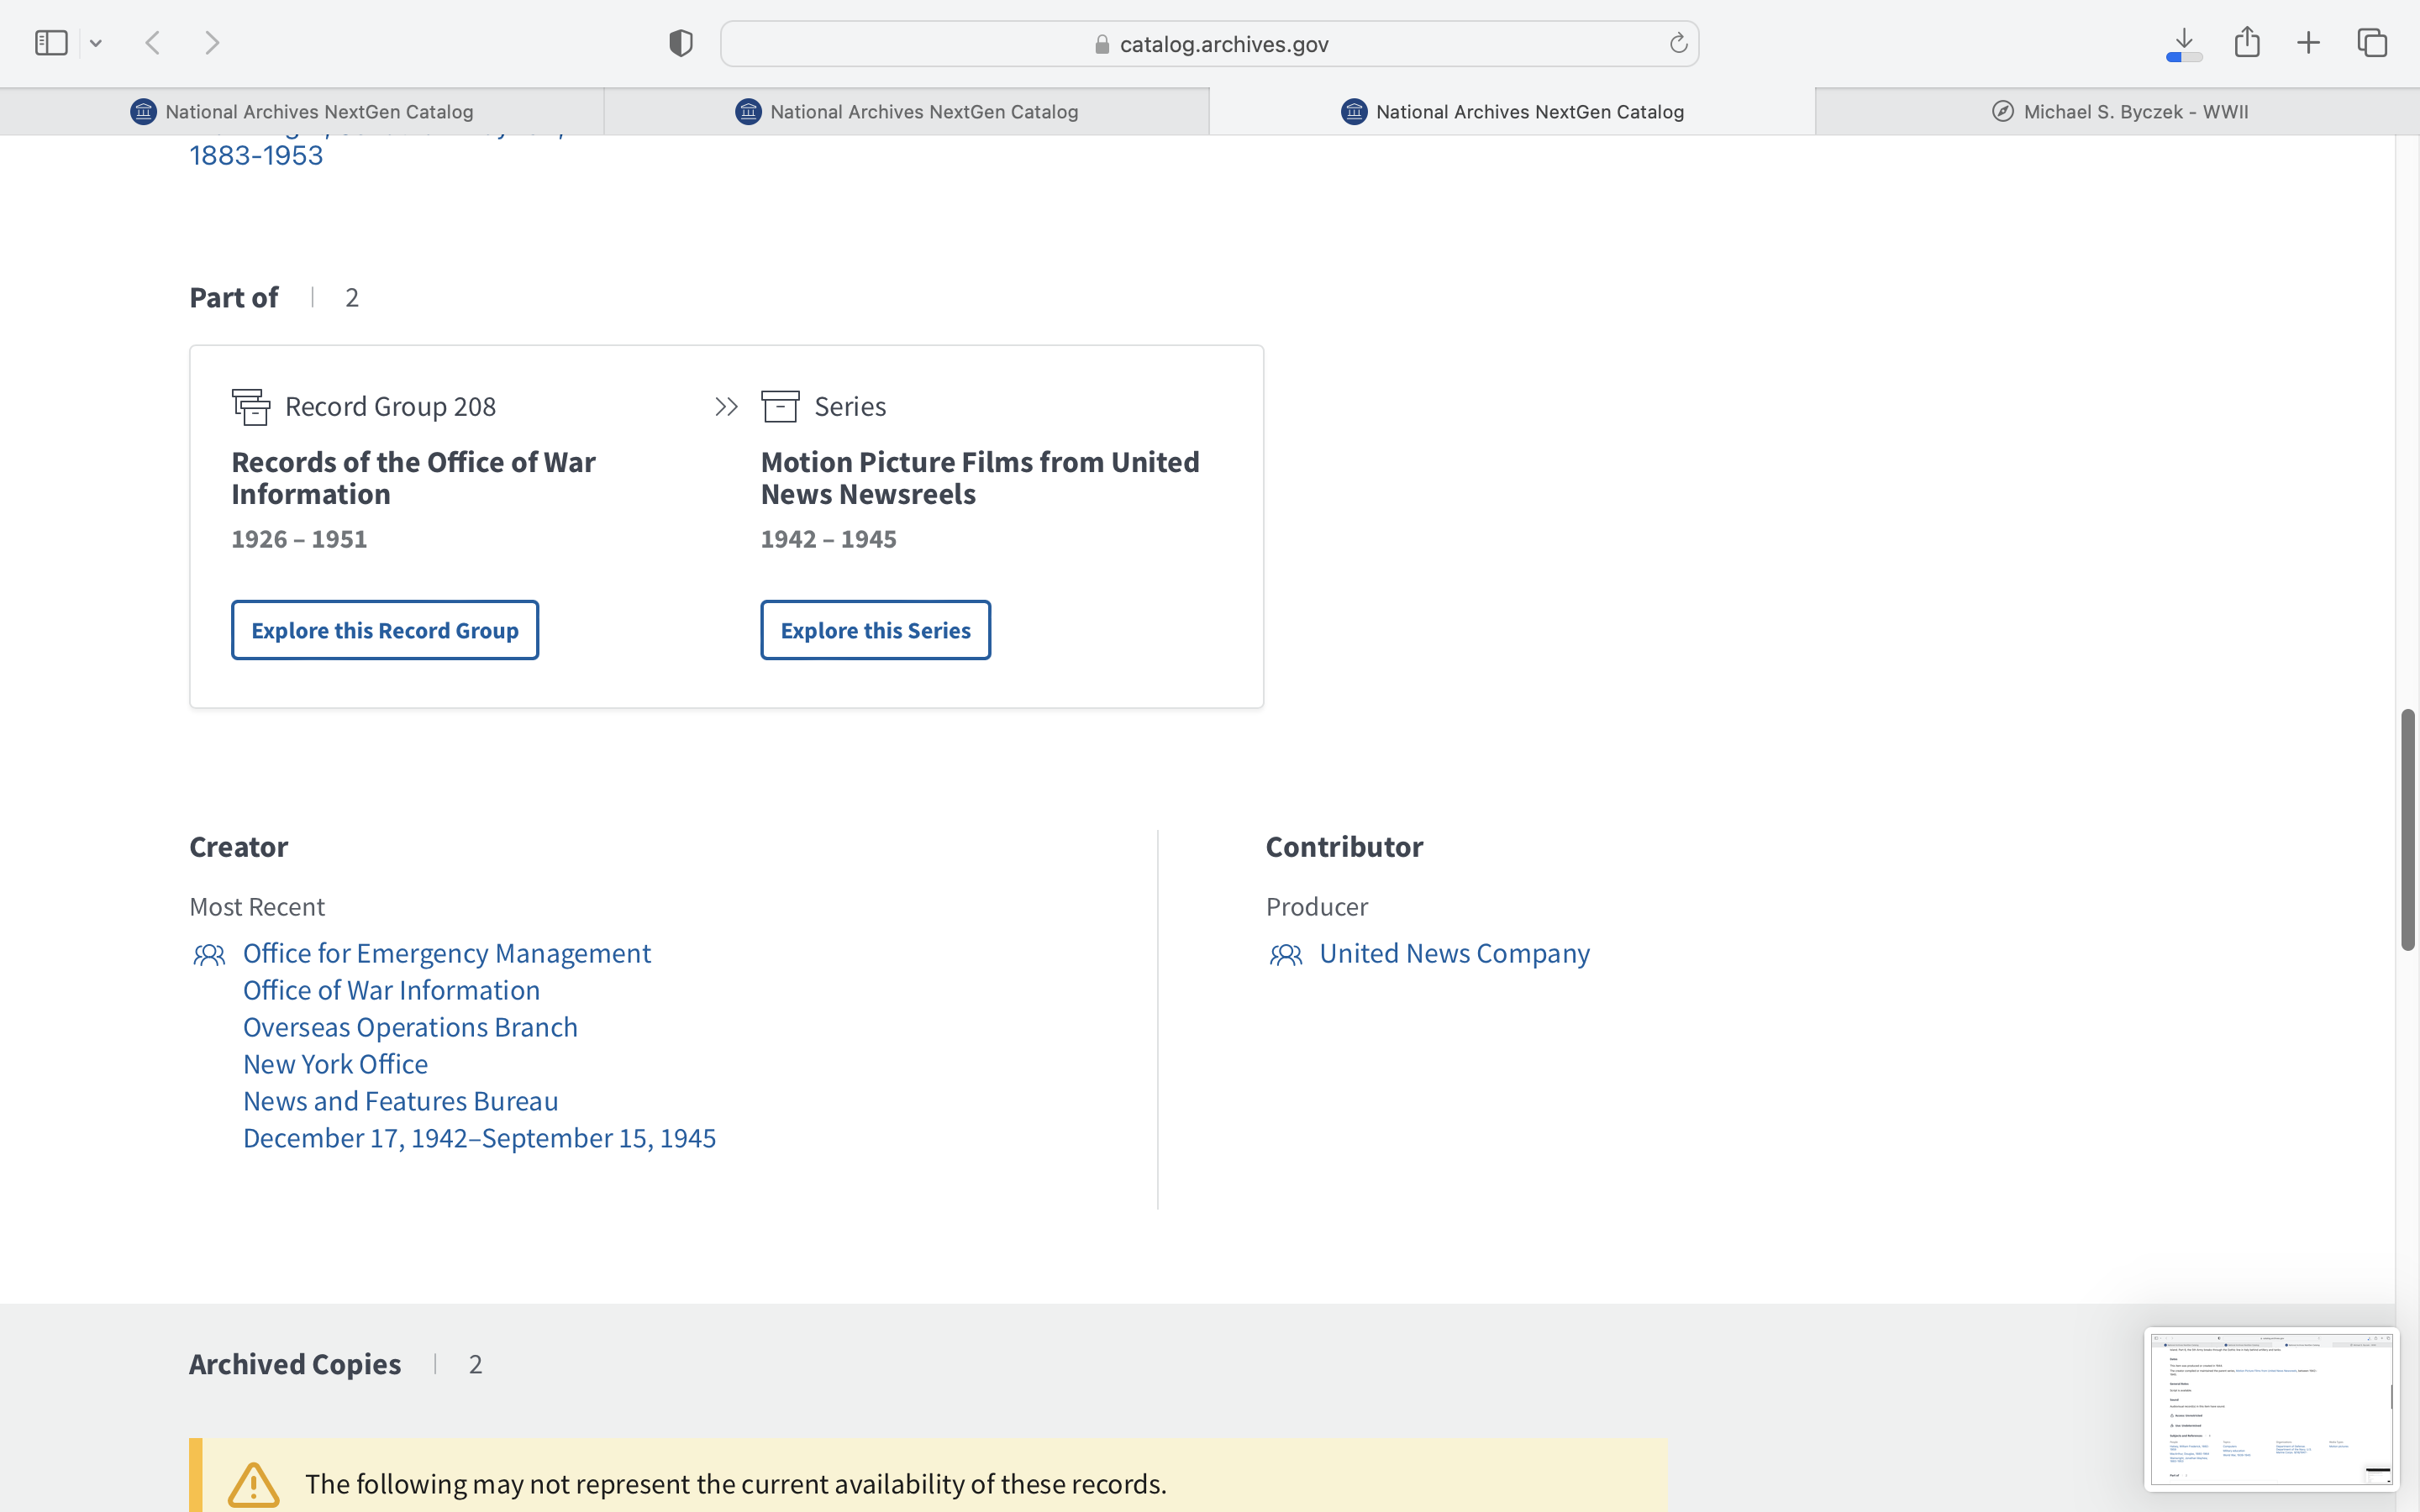
Task: Open a new tab with plus icon
Action: 2308,43
